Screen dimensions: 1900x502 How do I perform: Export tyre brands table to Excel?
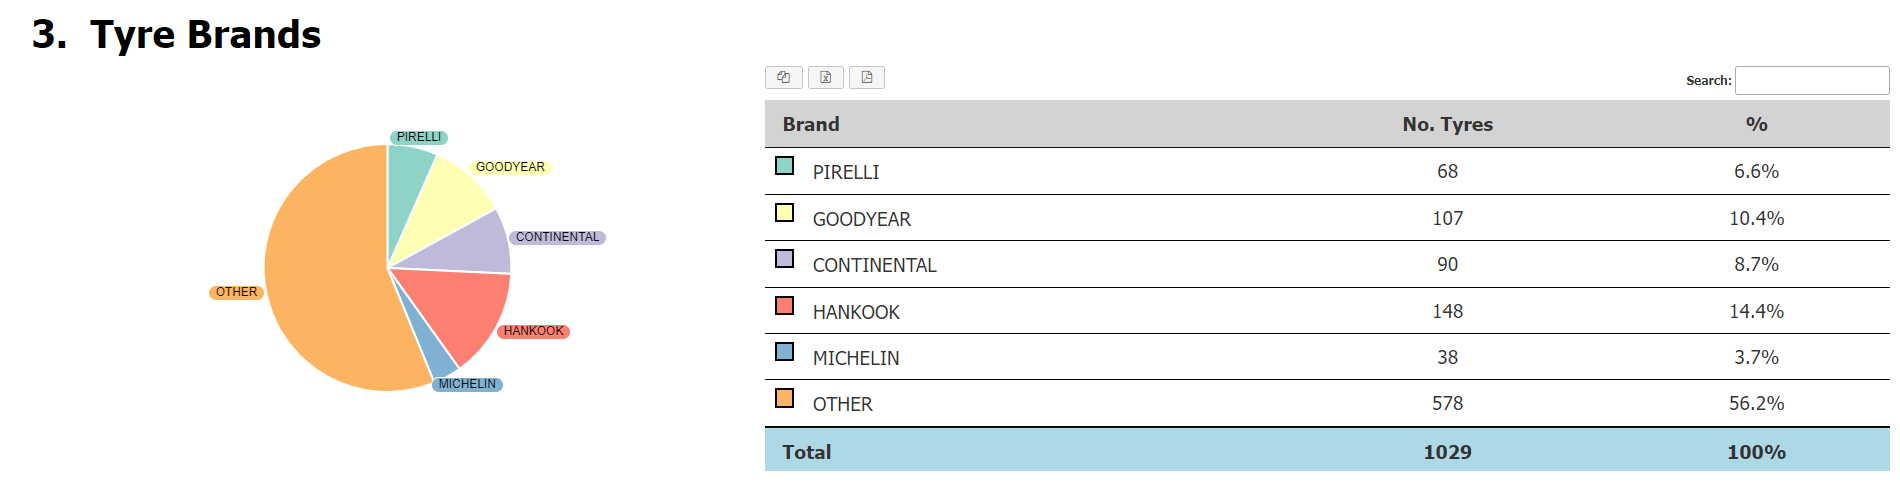pos(825,77)
